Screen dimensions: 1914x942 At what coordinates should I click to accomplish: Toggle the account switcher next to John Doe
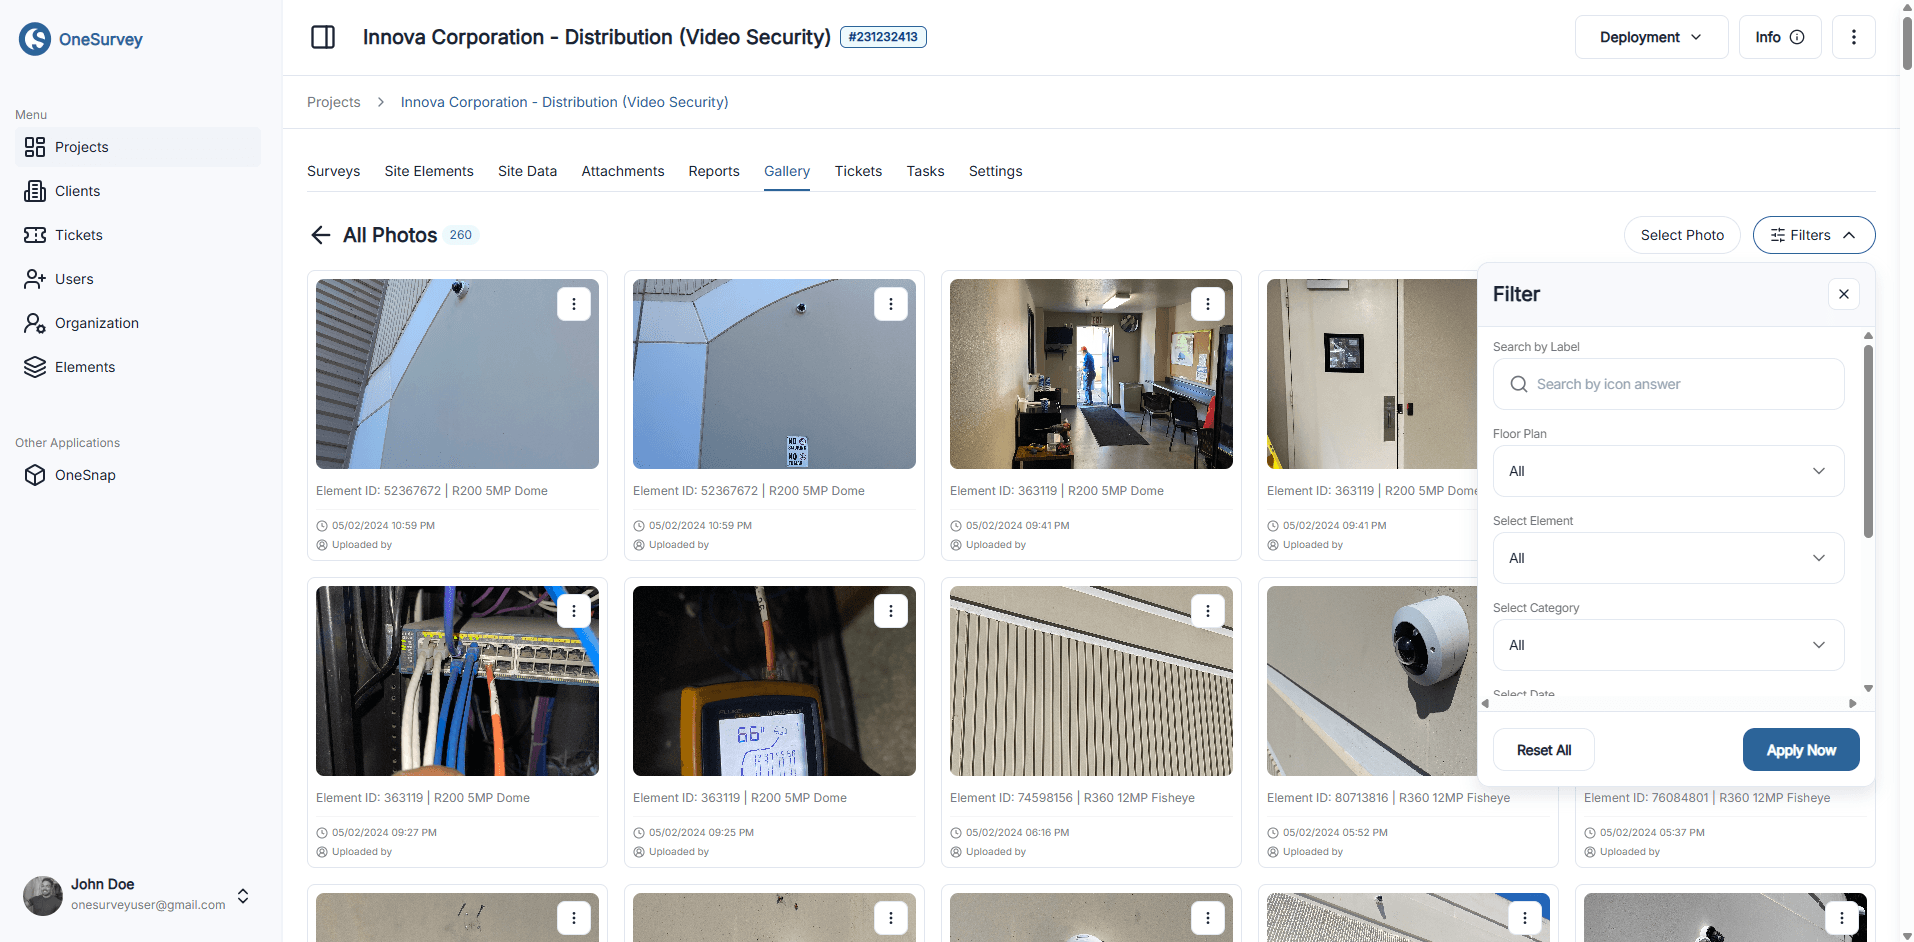(x=243, y=896)
